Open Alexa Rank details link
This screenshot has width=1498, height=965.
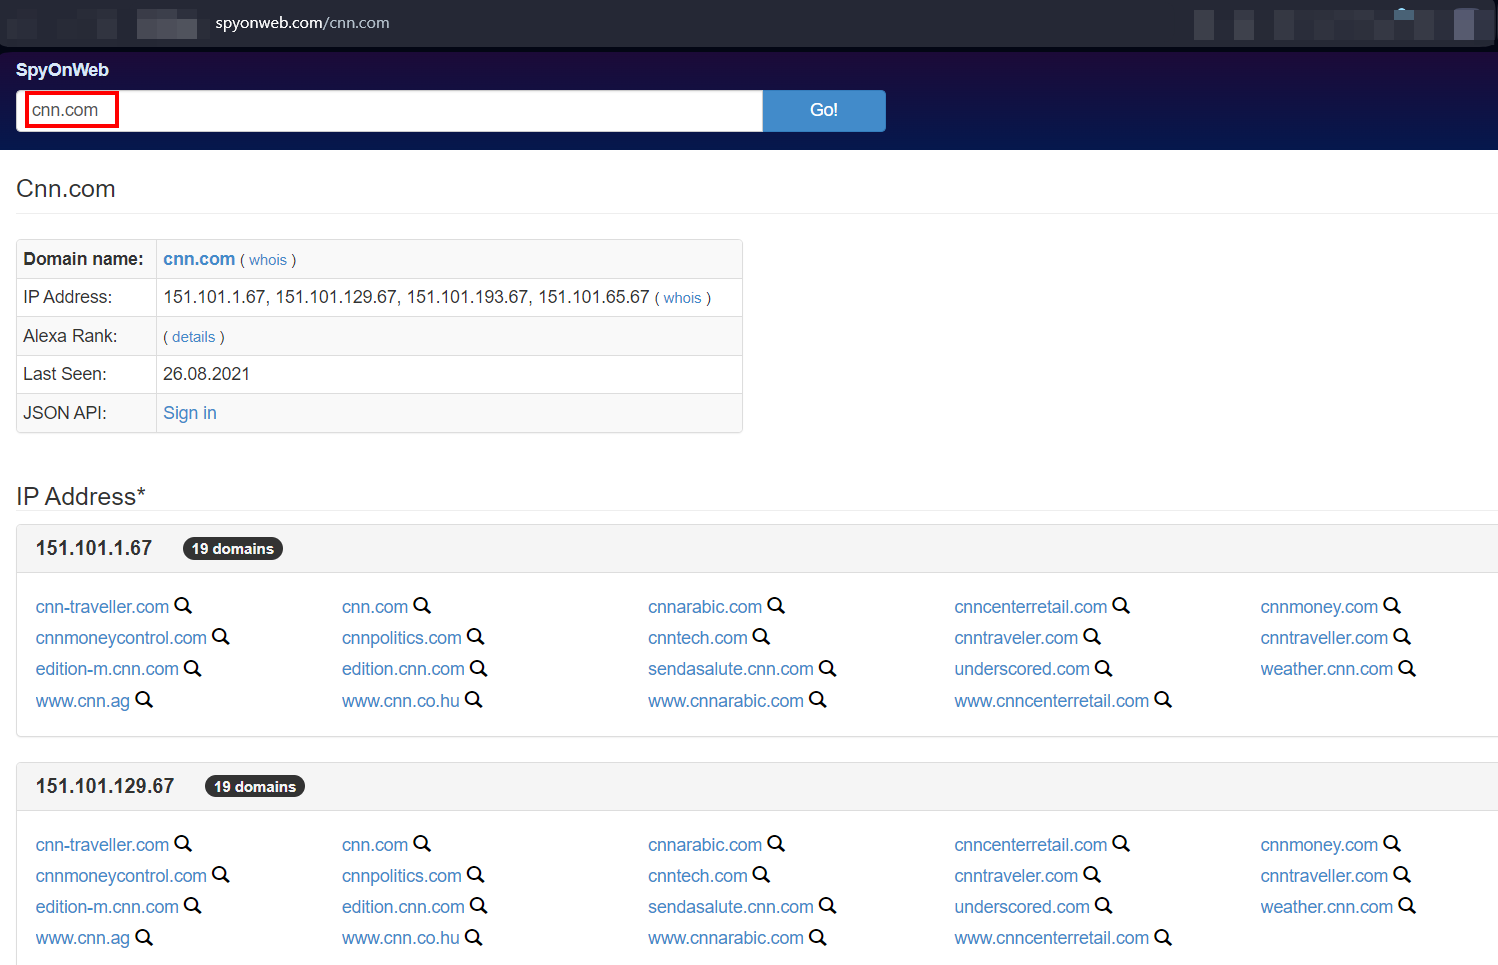194,337
